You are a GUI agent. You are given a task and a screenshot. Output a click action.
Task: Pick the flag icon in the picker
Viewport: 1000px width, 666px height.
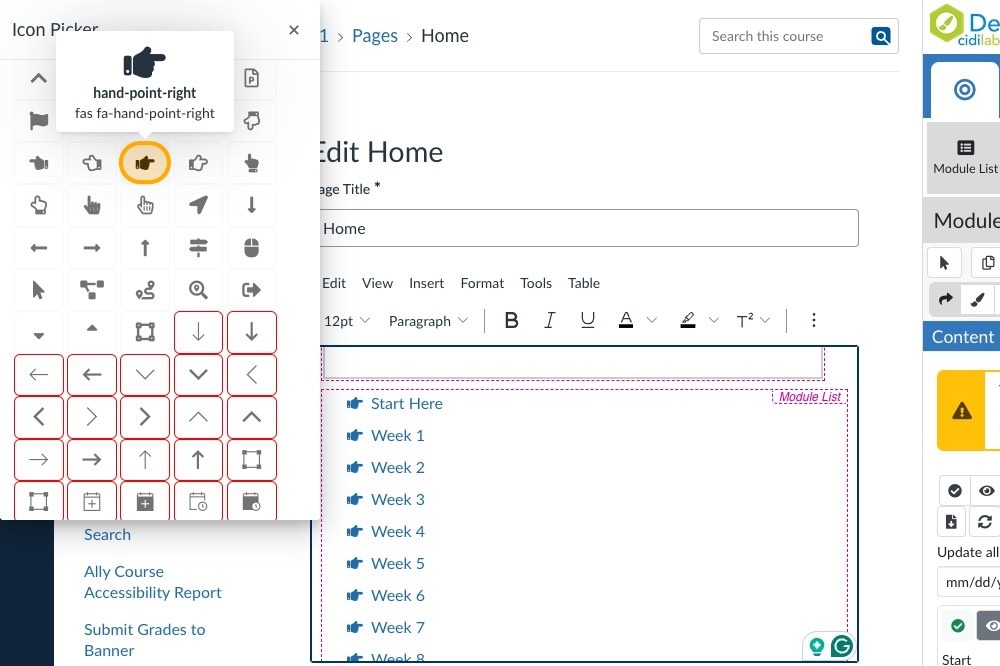tap(39, 121)
